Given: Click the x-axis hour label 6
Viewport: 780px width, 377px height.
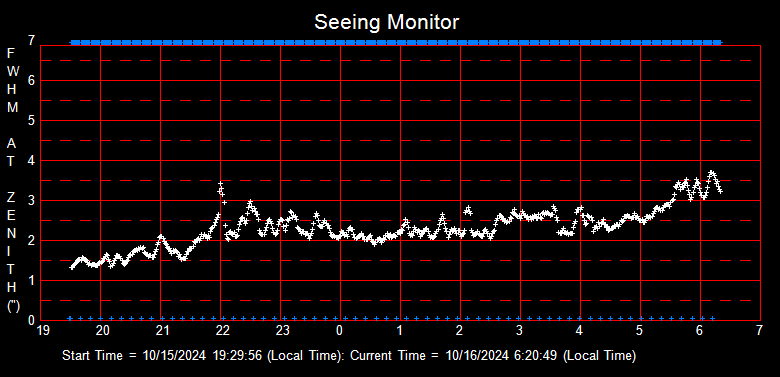Looking at the screenshot, I should tap(699, 330).
